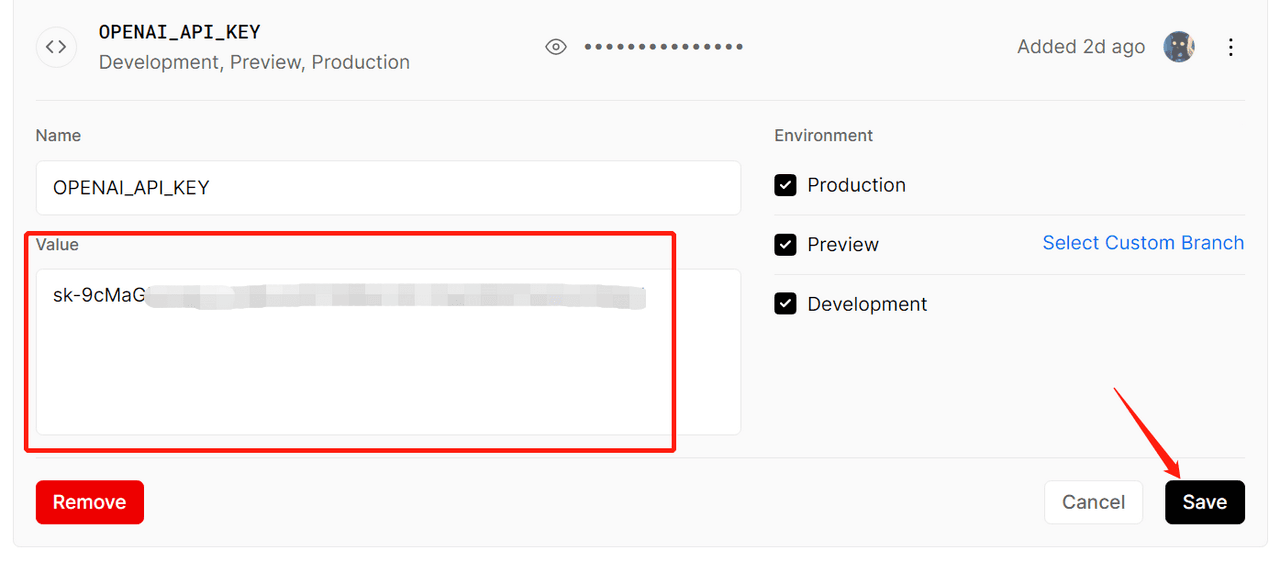Click the Added 2d ago timestamp
This screenshot has width=1280, height=561.
1080,47
